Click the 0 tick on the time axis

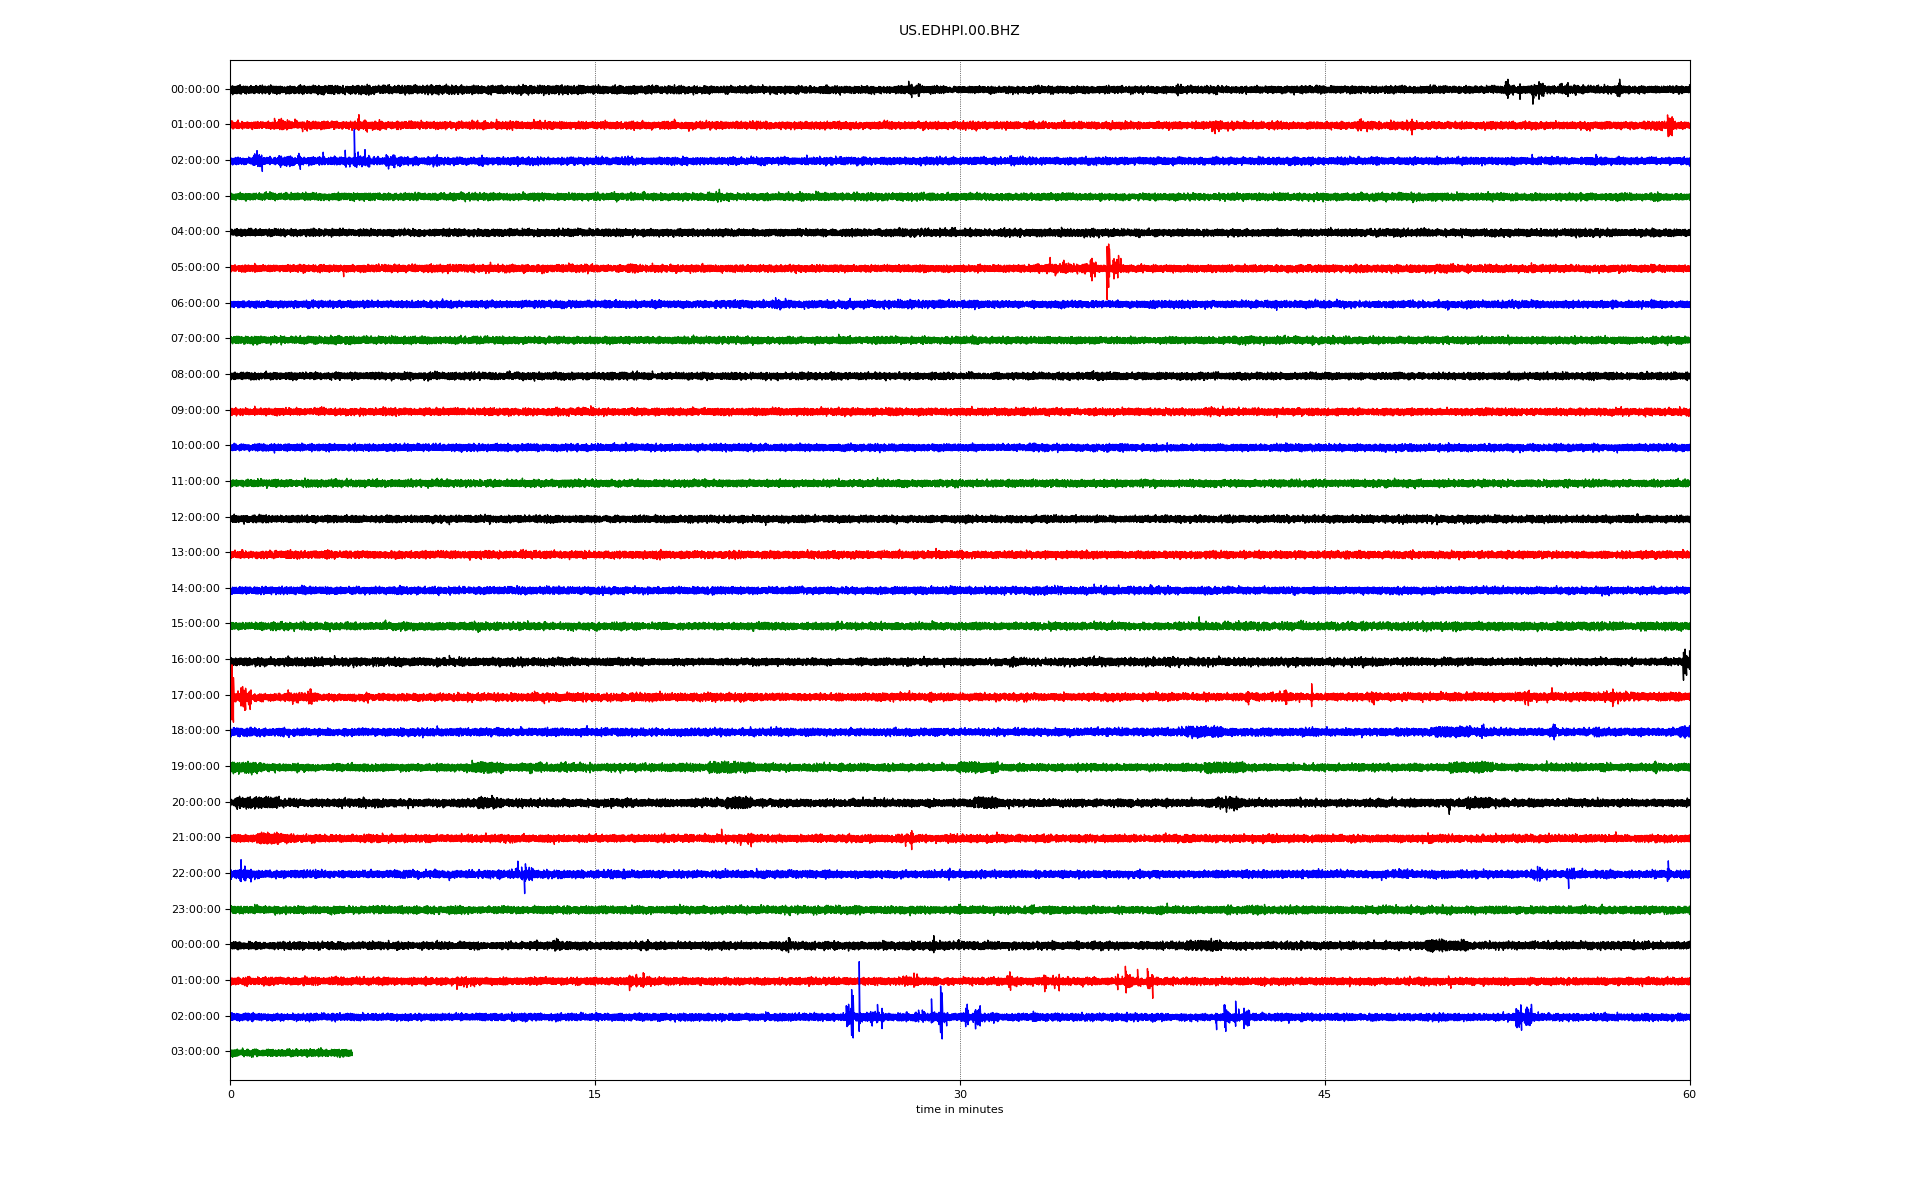pos(231,1094)
